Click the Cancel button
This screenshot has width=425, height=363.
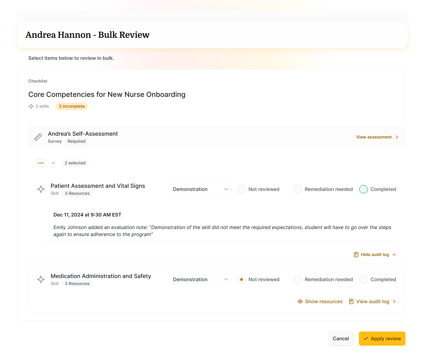(x=341, y=338)
